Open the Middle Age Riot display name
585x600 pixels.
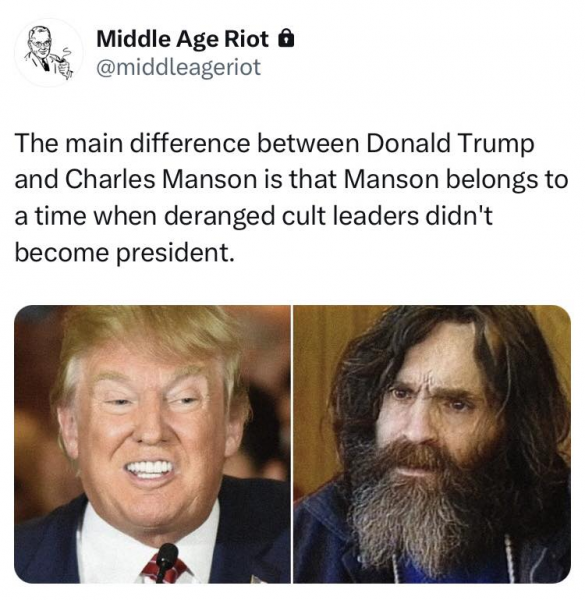point(183,39)
